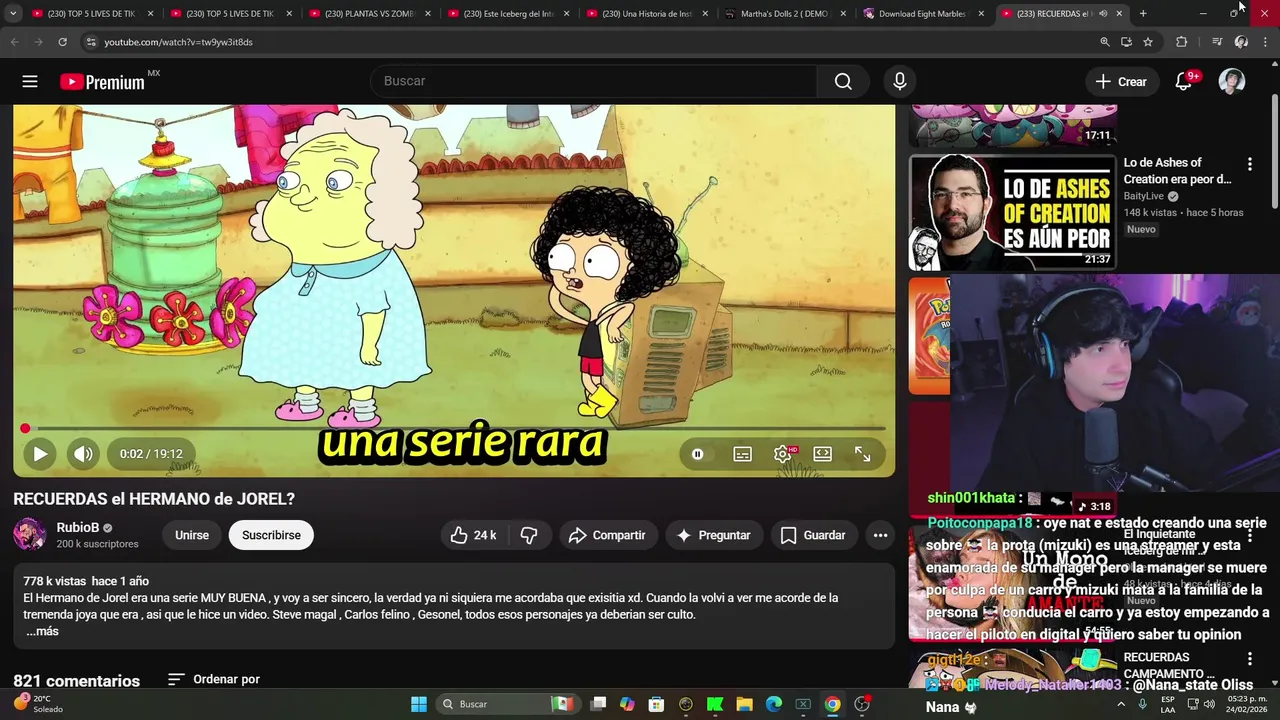Open Windows Start menu
This screenshot has width=1280, height=720.
tap(419, 704)
